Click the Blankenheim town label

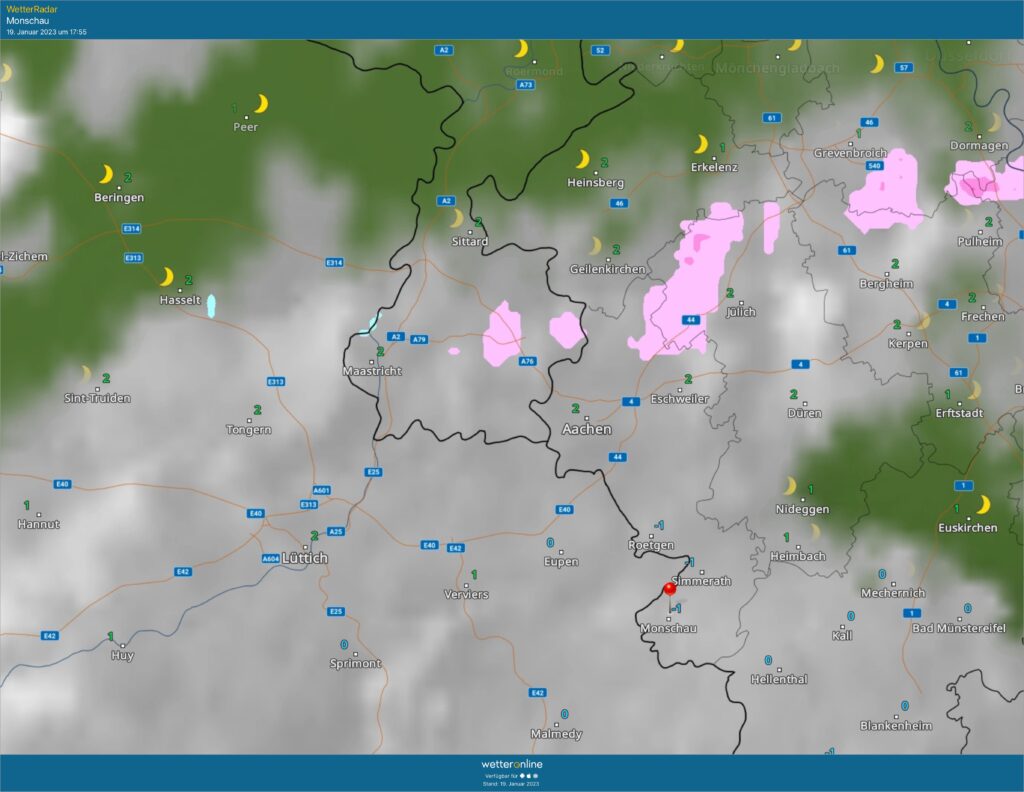pyautogui.click(x=896, y=725)
